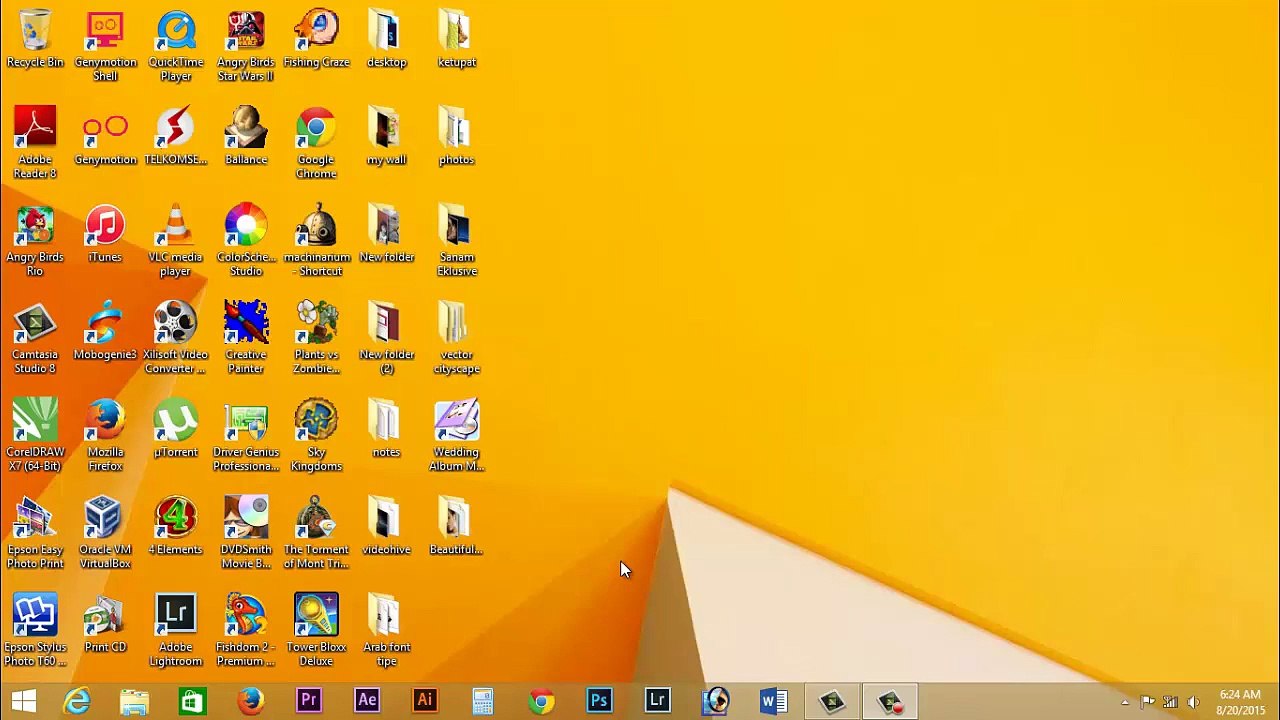Select the DVDSmith Movie Backup shortcut
This screenshot has width=1280, height=720.
point(246,534)
